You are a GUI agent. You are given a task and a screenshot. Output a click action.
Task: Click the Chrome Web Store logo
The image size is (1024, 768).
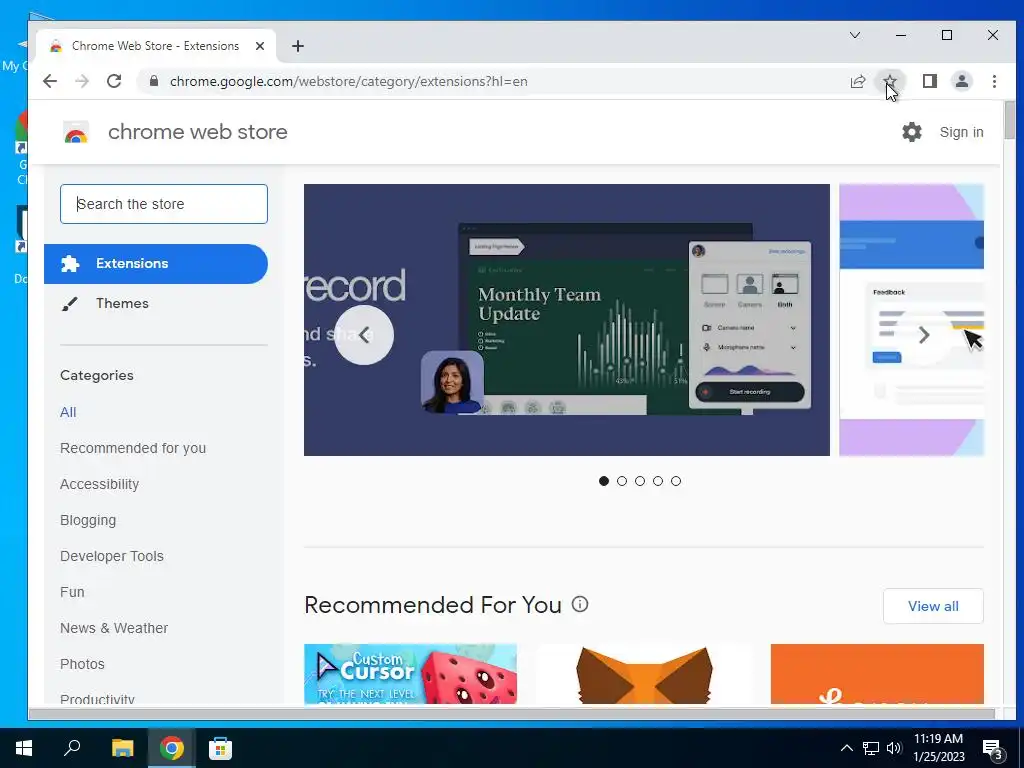tap(76, 132)
